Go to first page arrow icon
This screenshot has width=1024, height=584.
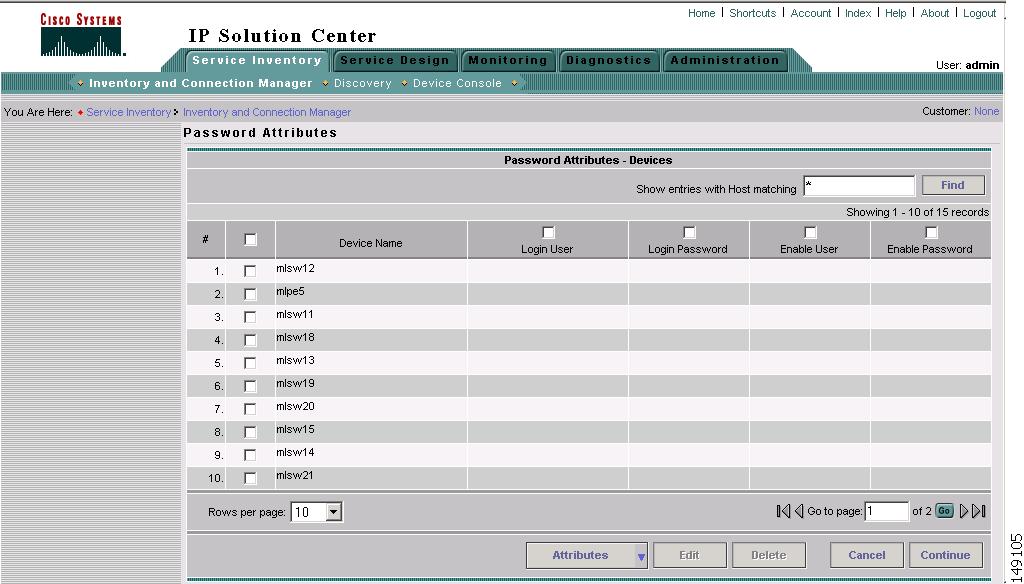coord(783,511)
